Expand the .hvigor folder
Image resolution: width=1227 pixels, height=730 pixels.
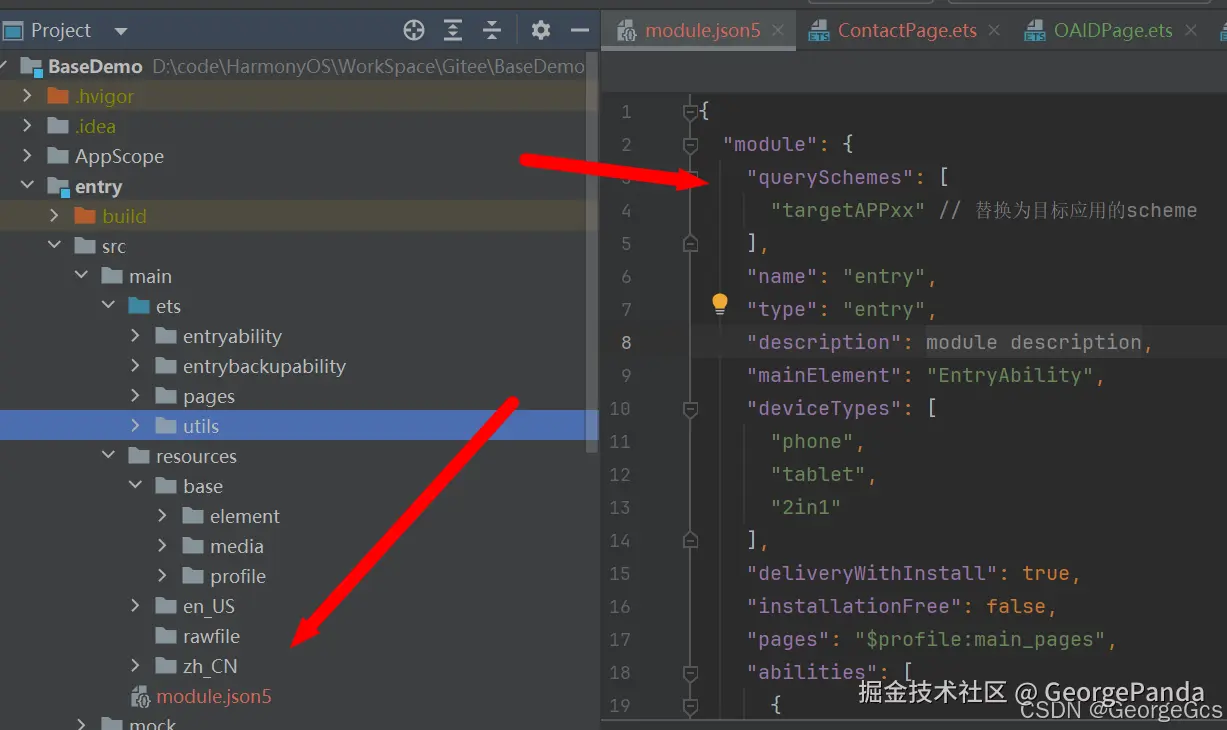pyautogui.click(x=28, y=96)
